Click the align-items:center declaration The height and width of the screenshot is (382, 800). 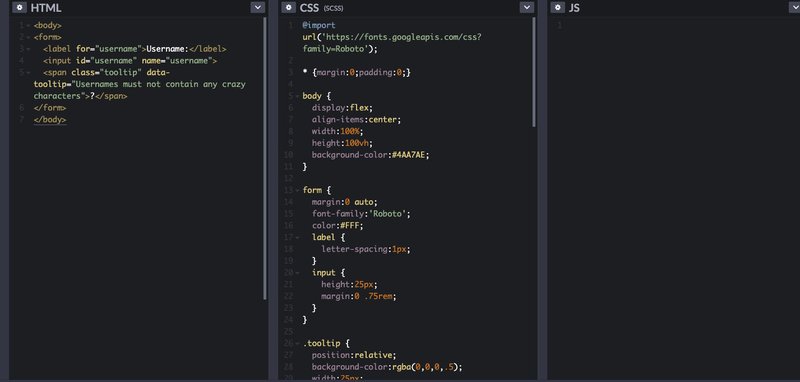pyautogui.click(x=357, y=119)
